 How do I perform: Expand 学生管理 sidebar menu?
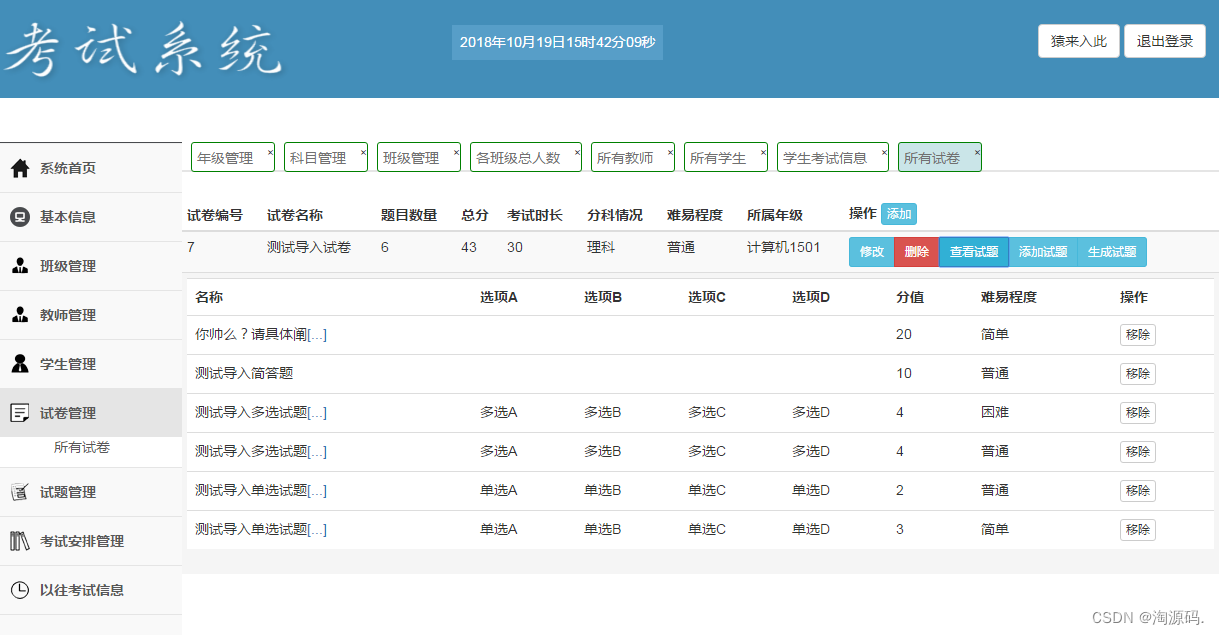pyautogui.click(x=91, y=364)
